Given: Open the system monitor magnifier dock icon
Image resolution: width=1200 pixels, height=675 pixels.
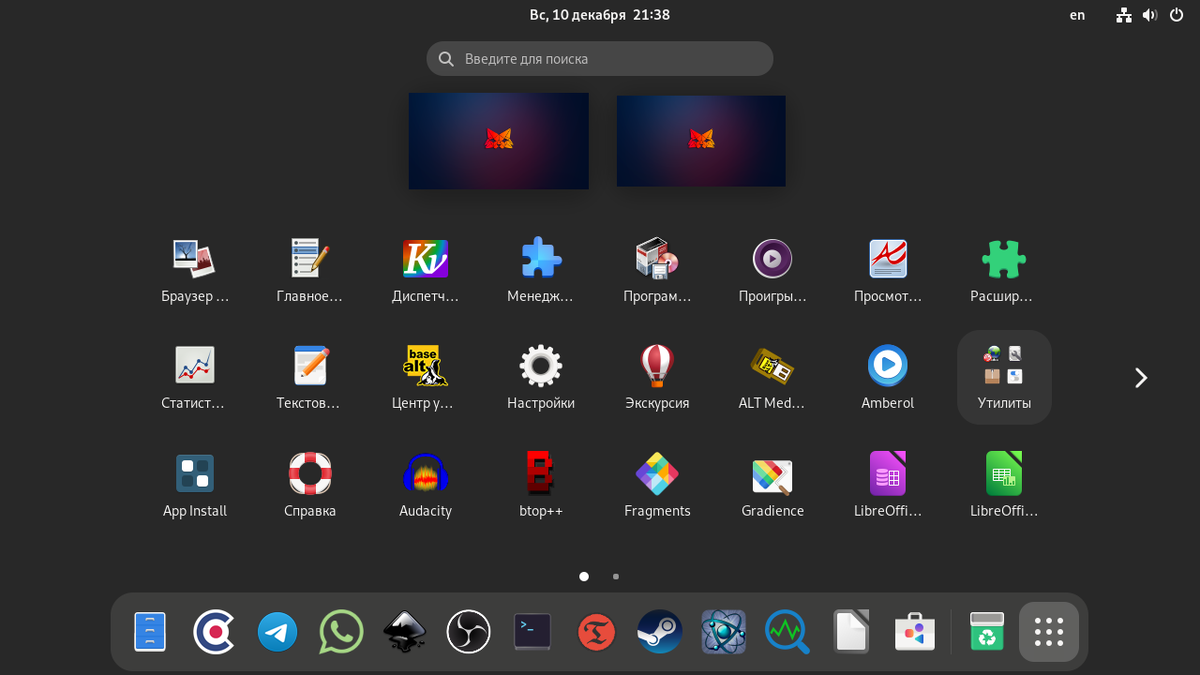Looking at the screenshot, I should (x=787, y=632).
